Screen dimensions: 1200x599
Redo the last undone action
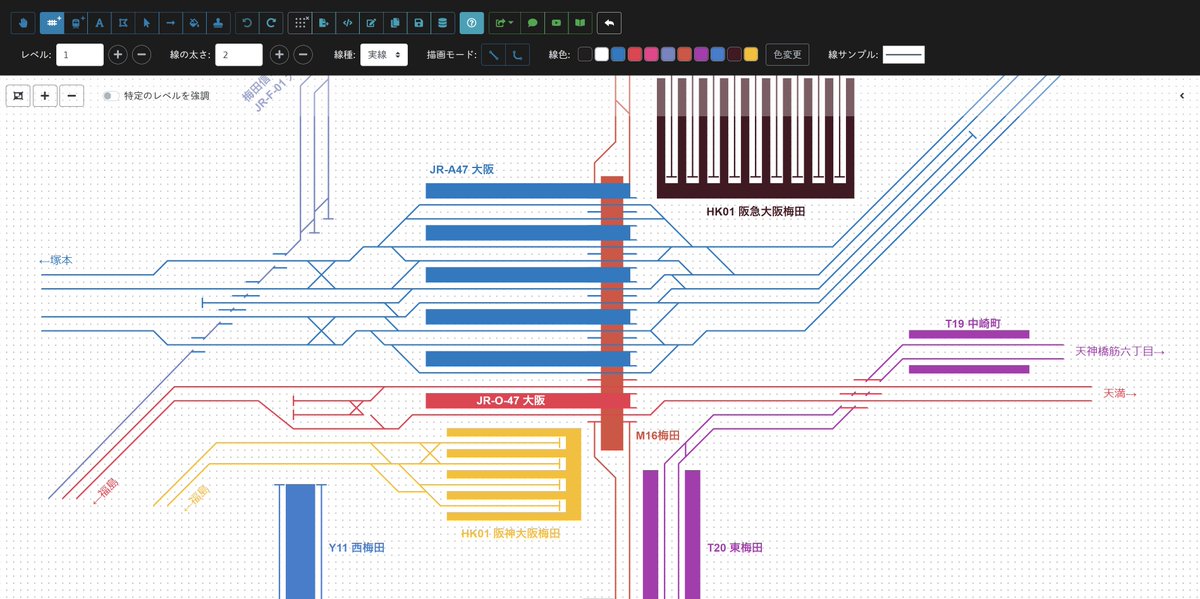(271, 22)
